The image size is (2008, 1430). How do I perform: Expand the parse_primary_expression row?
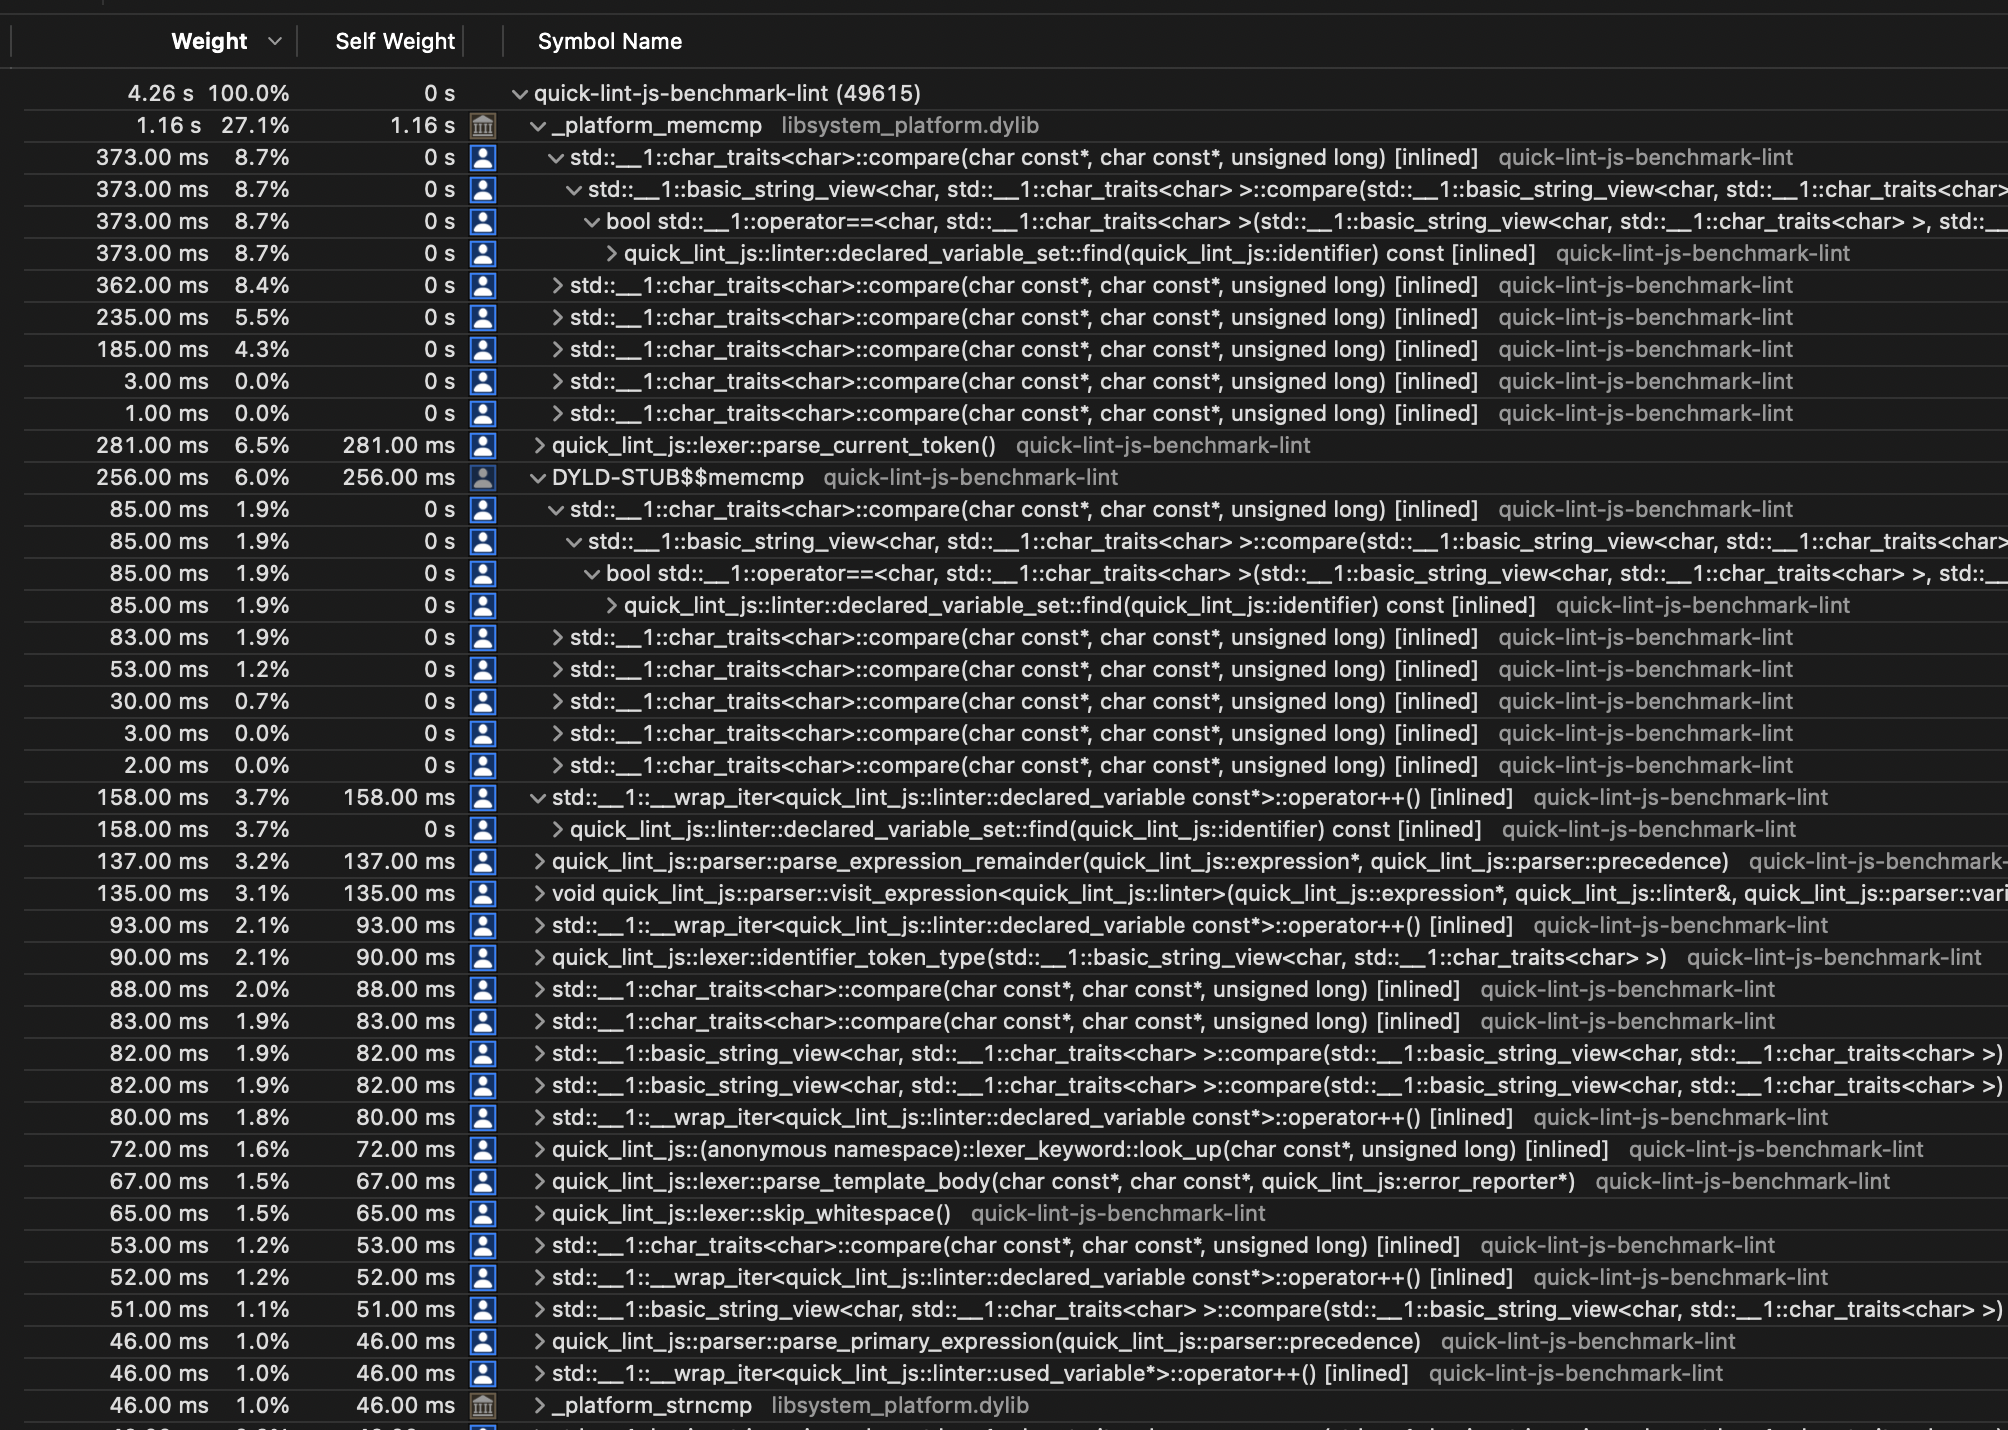pos(539,1341)
